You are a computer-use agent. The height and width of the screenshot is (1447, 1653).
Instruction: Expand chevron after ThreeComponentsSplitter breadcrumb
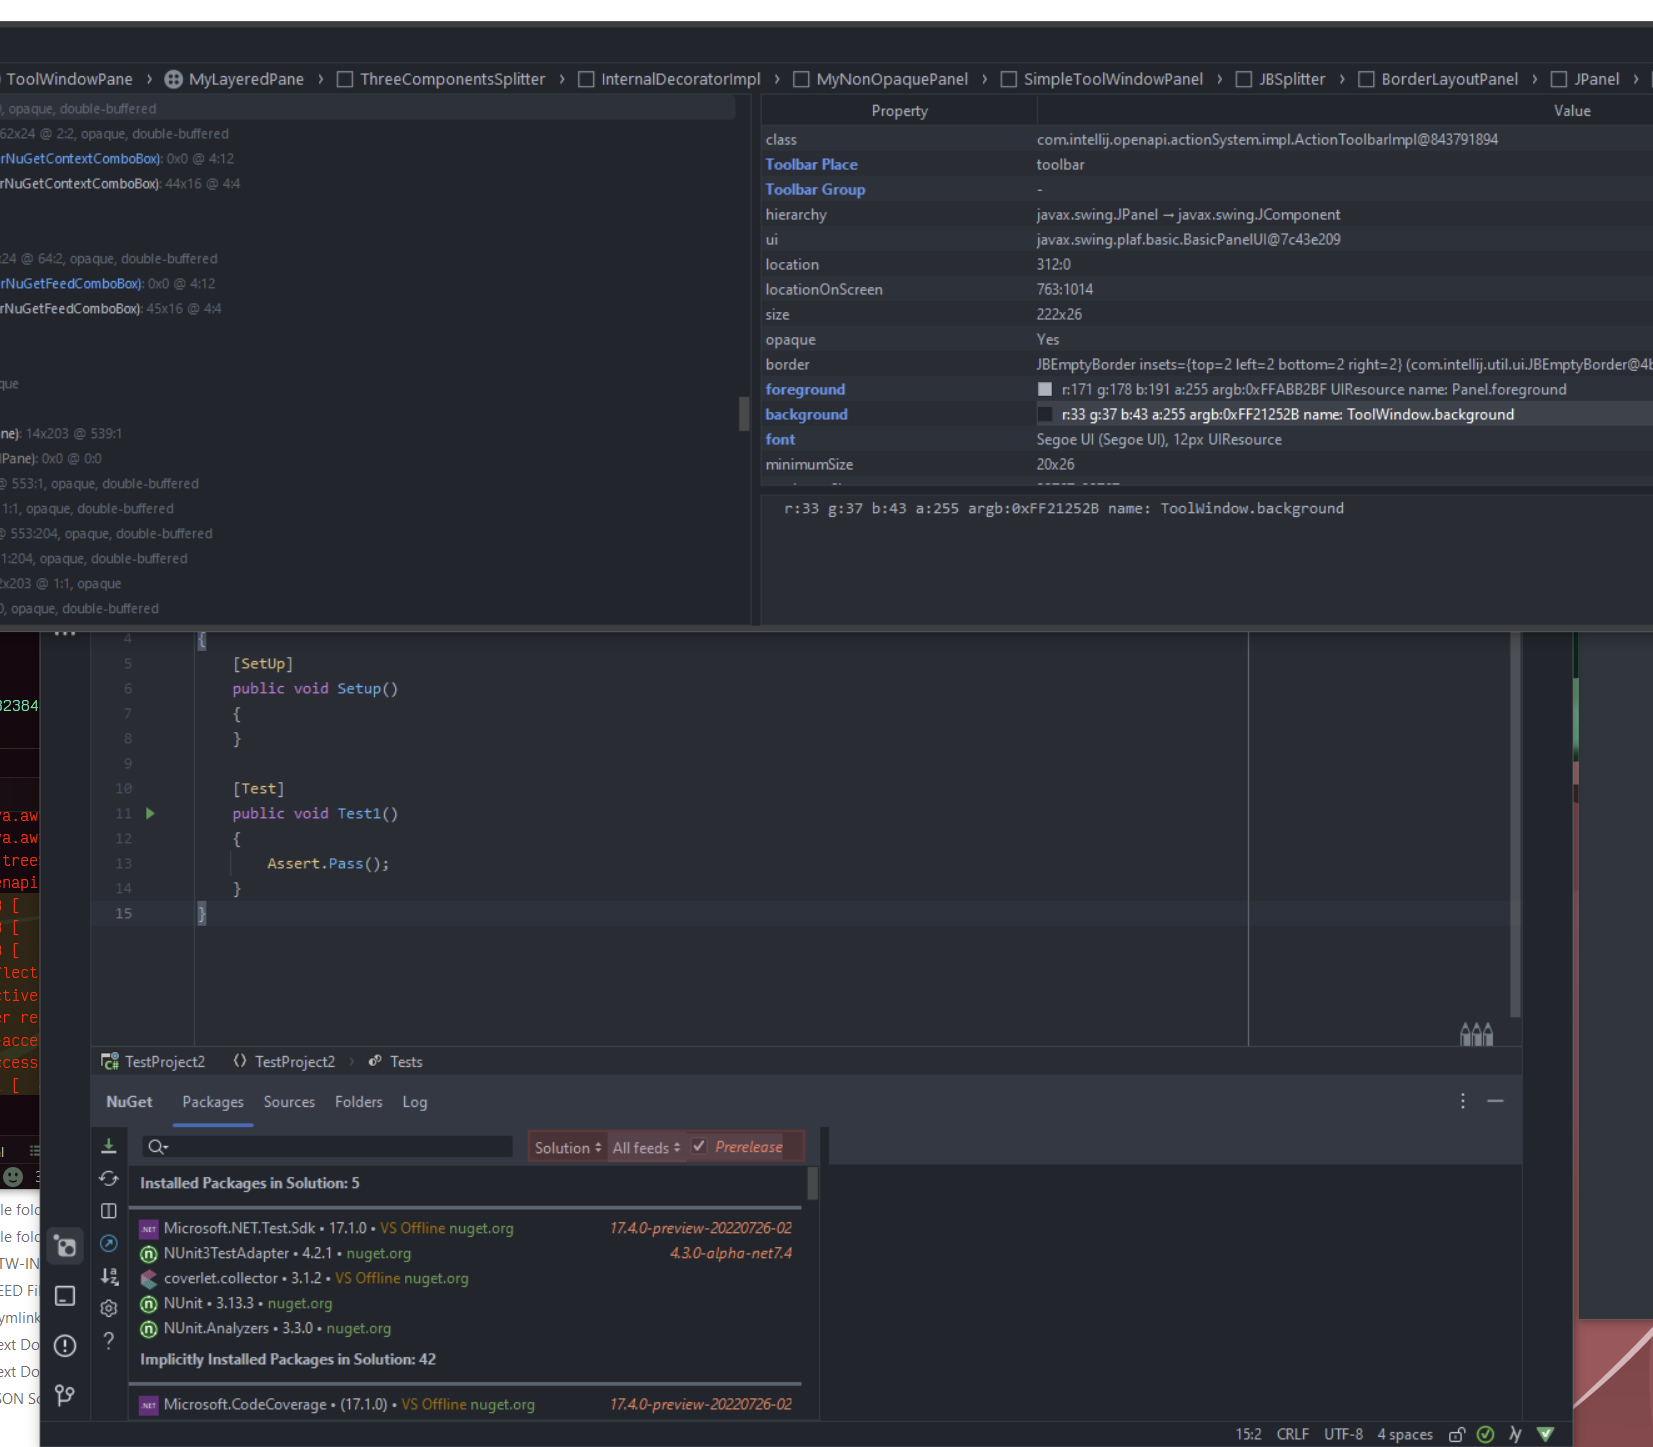pyautogui.click(x=562, y=79)
